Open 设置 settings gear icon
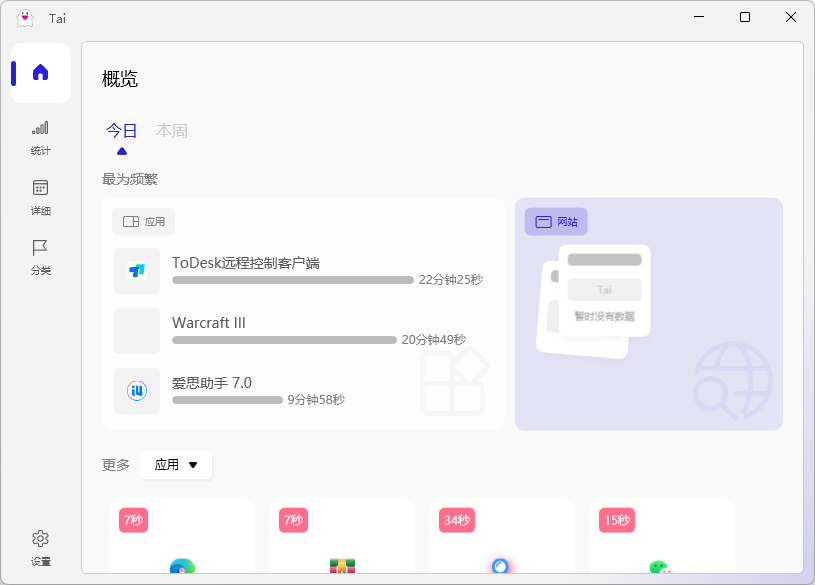Viewport: 815px width, 585px height. coord(41,548)
